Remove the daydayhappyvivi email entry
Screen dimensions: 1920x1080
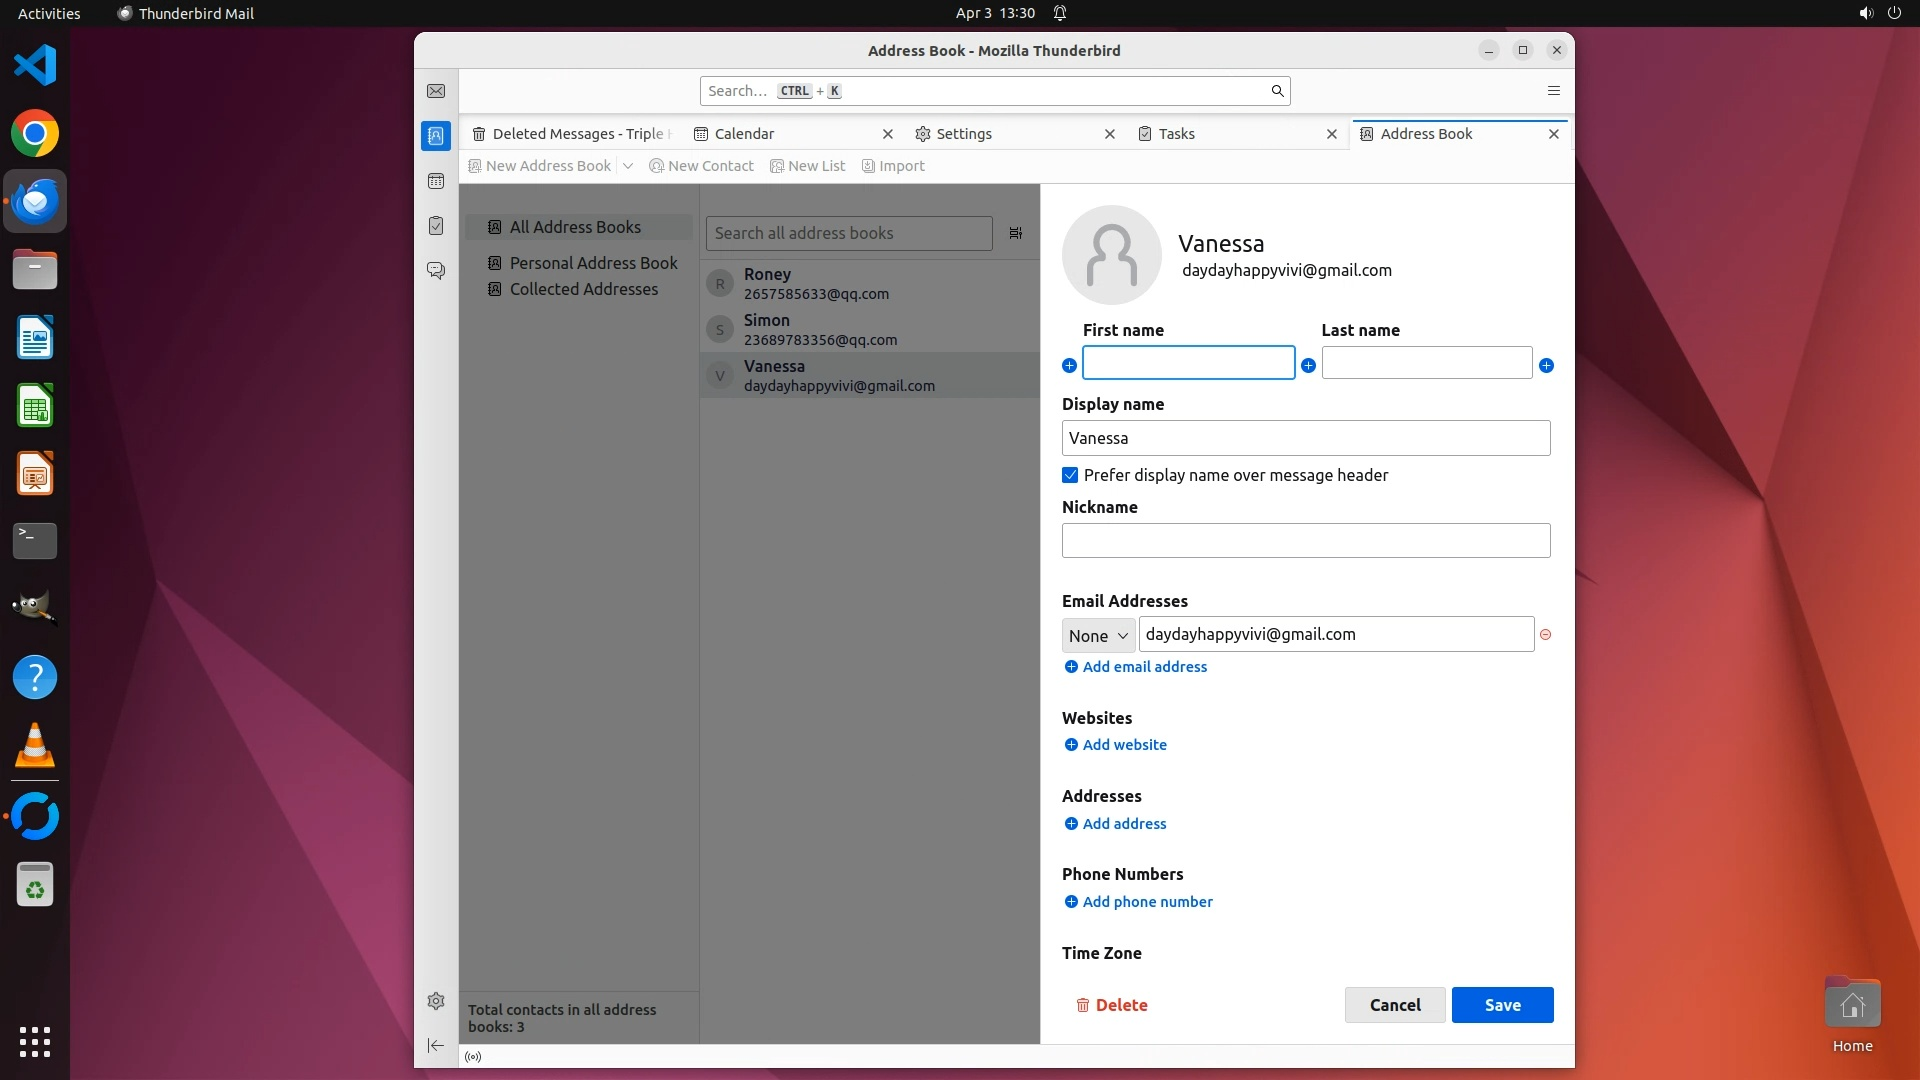(1545, 635)
